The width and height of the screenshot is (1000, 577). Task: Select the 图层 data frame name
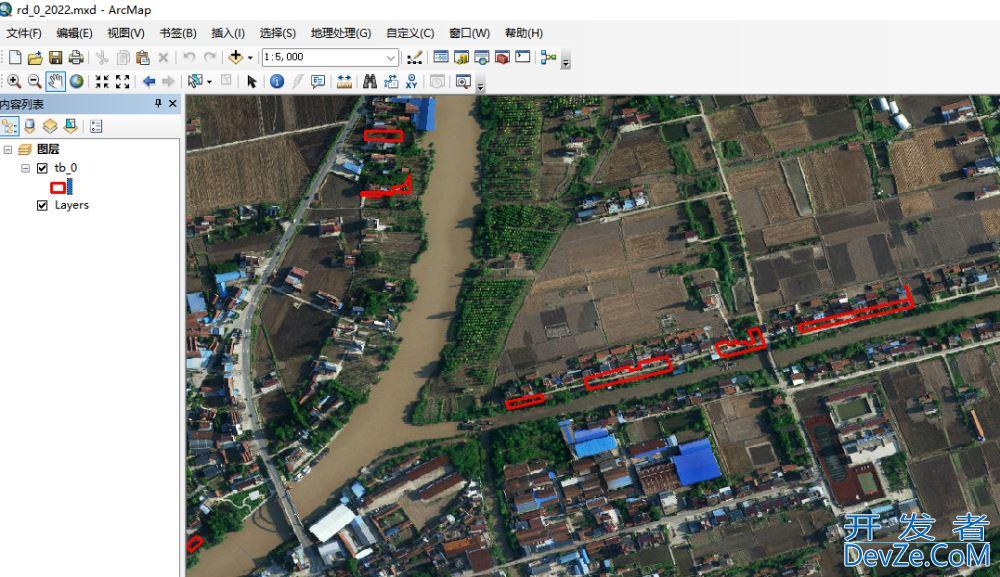click(x=48, y=149)
